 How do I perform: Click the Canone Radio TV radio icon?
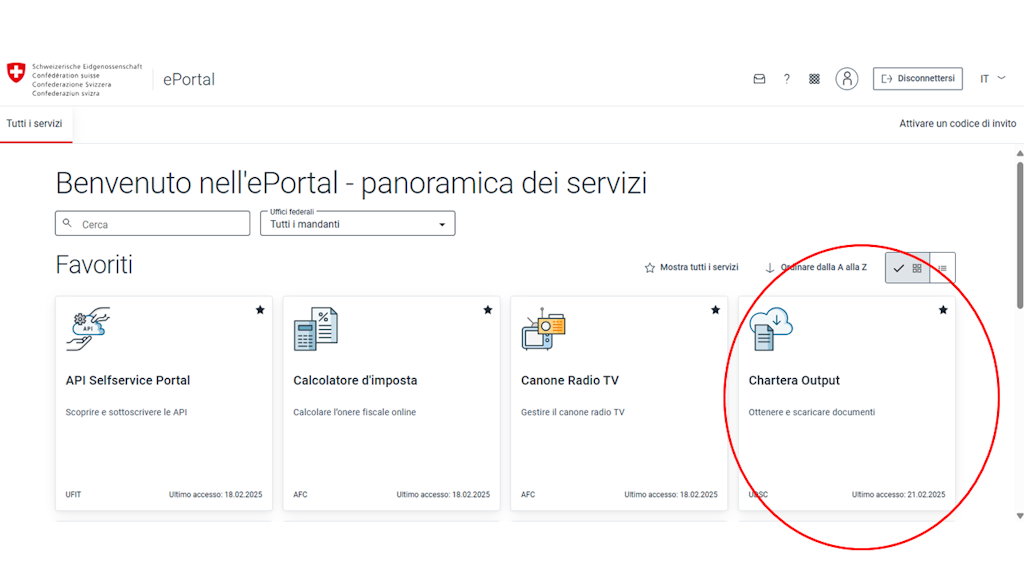coord(543,328)
